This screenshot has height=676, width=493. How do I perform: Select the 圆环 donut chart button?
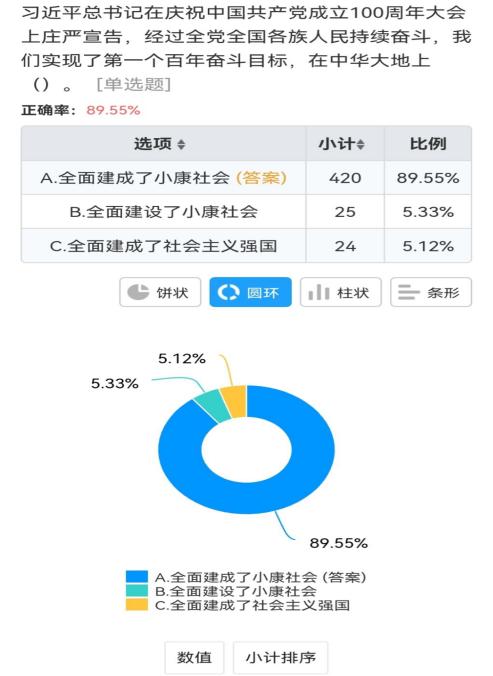[250, 292]
